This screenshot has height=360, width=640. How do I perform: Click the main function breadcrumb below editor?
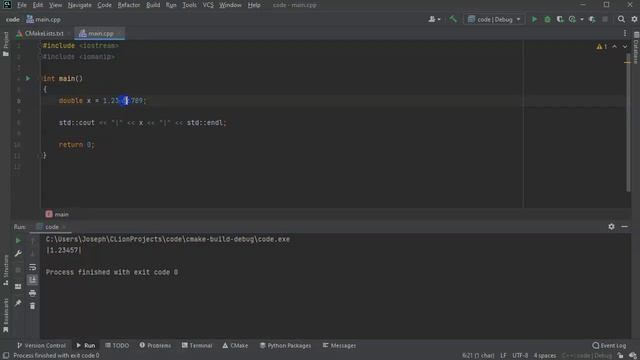tap(57, 214)
